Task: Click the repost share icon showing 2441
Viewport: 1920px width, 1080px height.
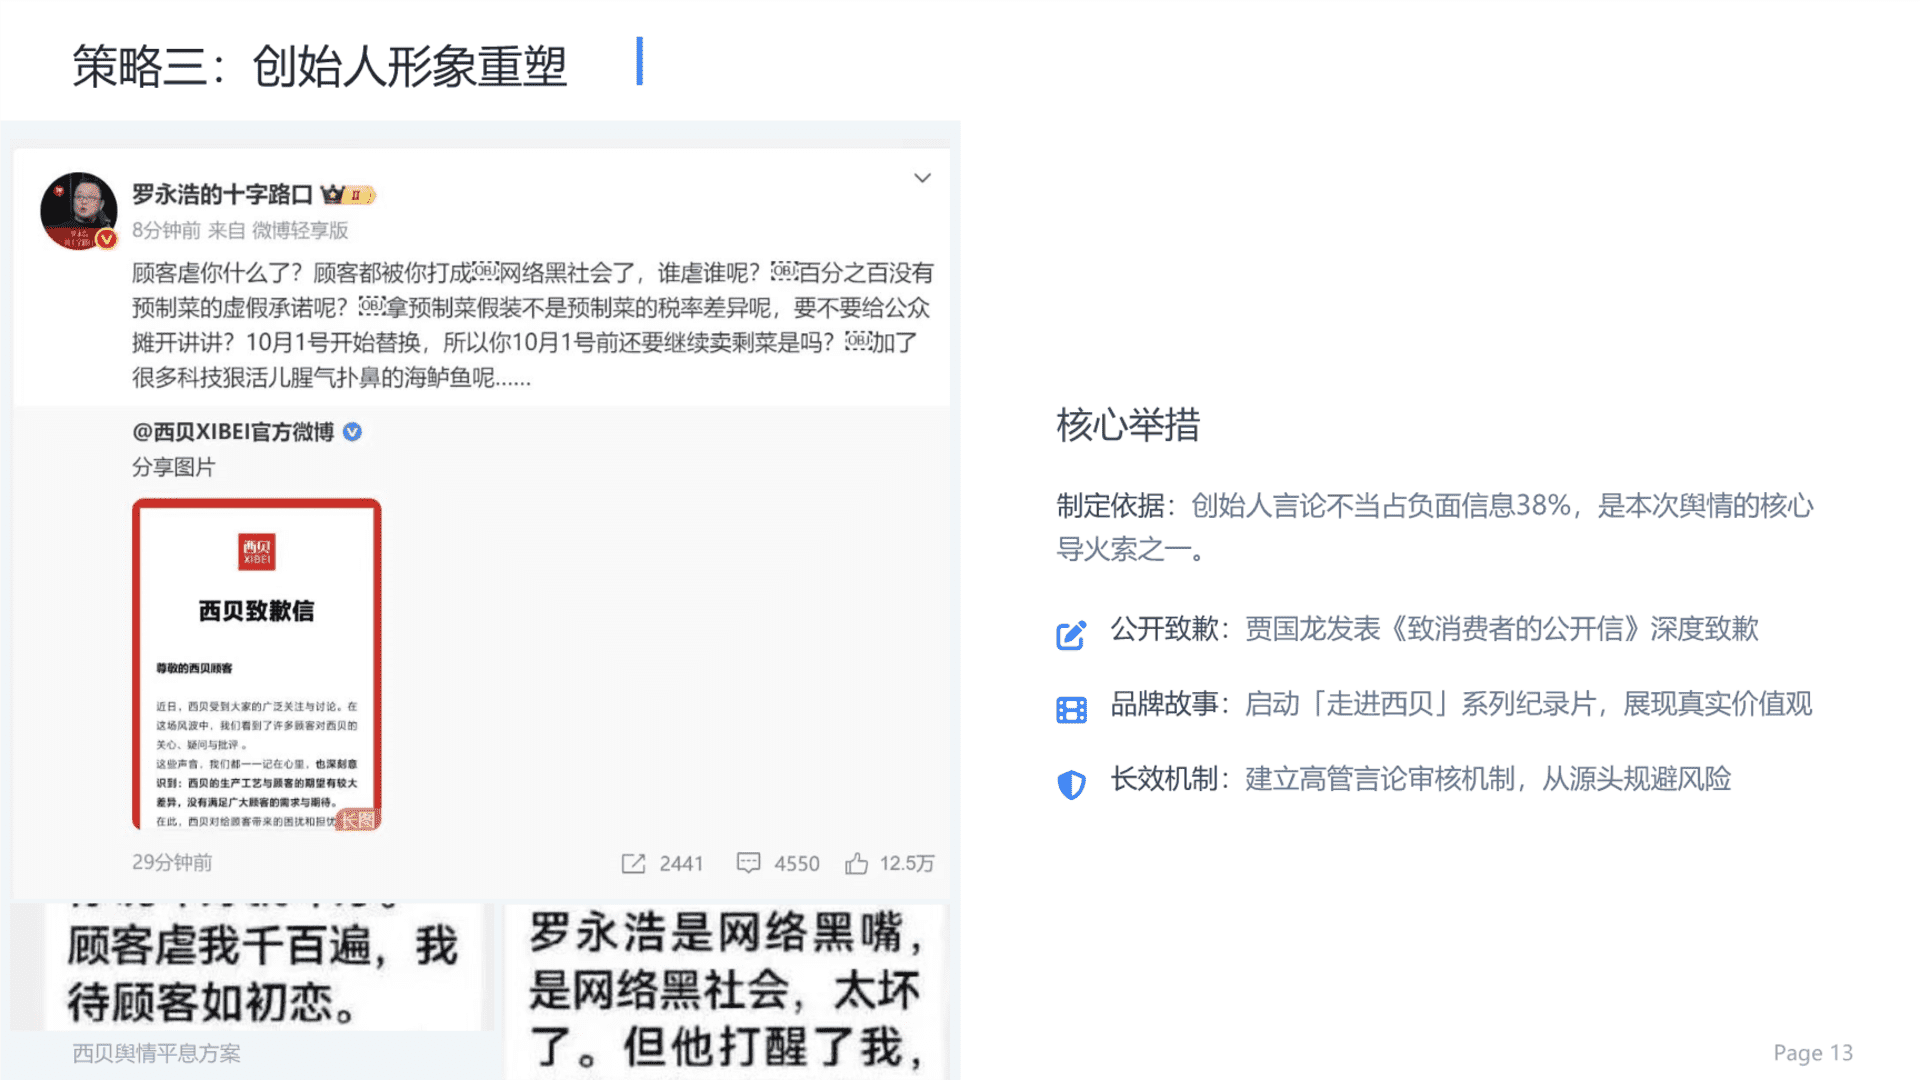Action: point(633,863)
